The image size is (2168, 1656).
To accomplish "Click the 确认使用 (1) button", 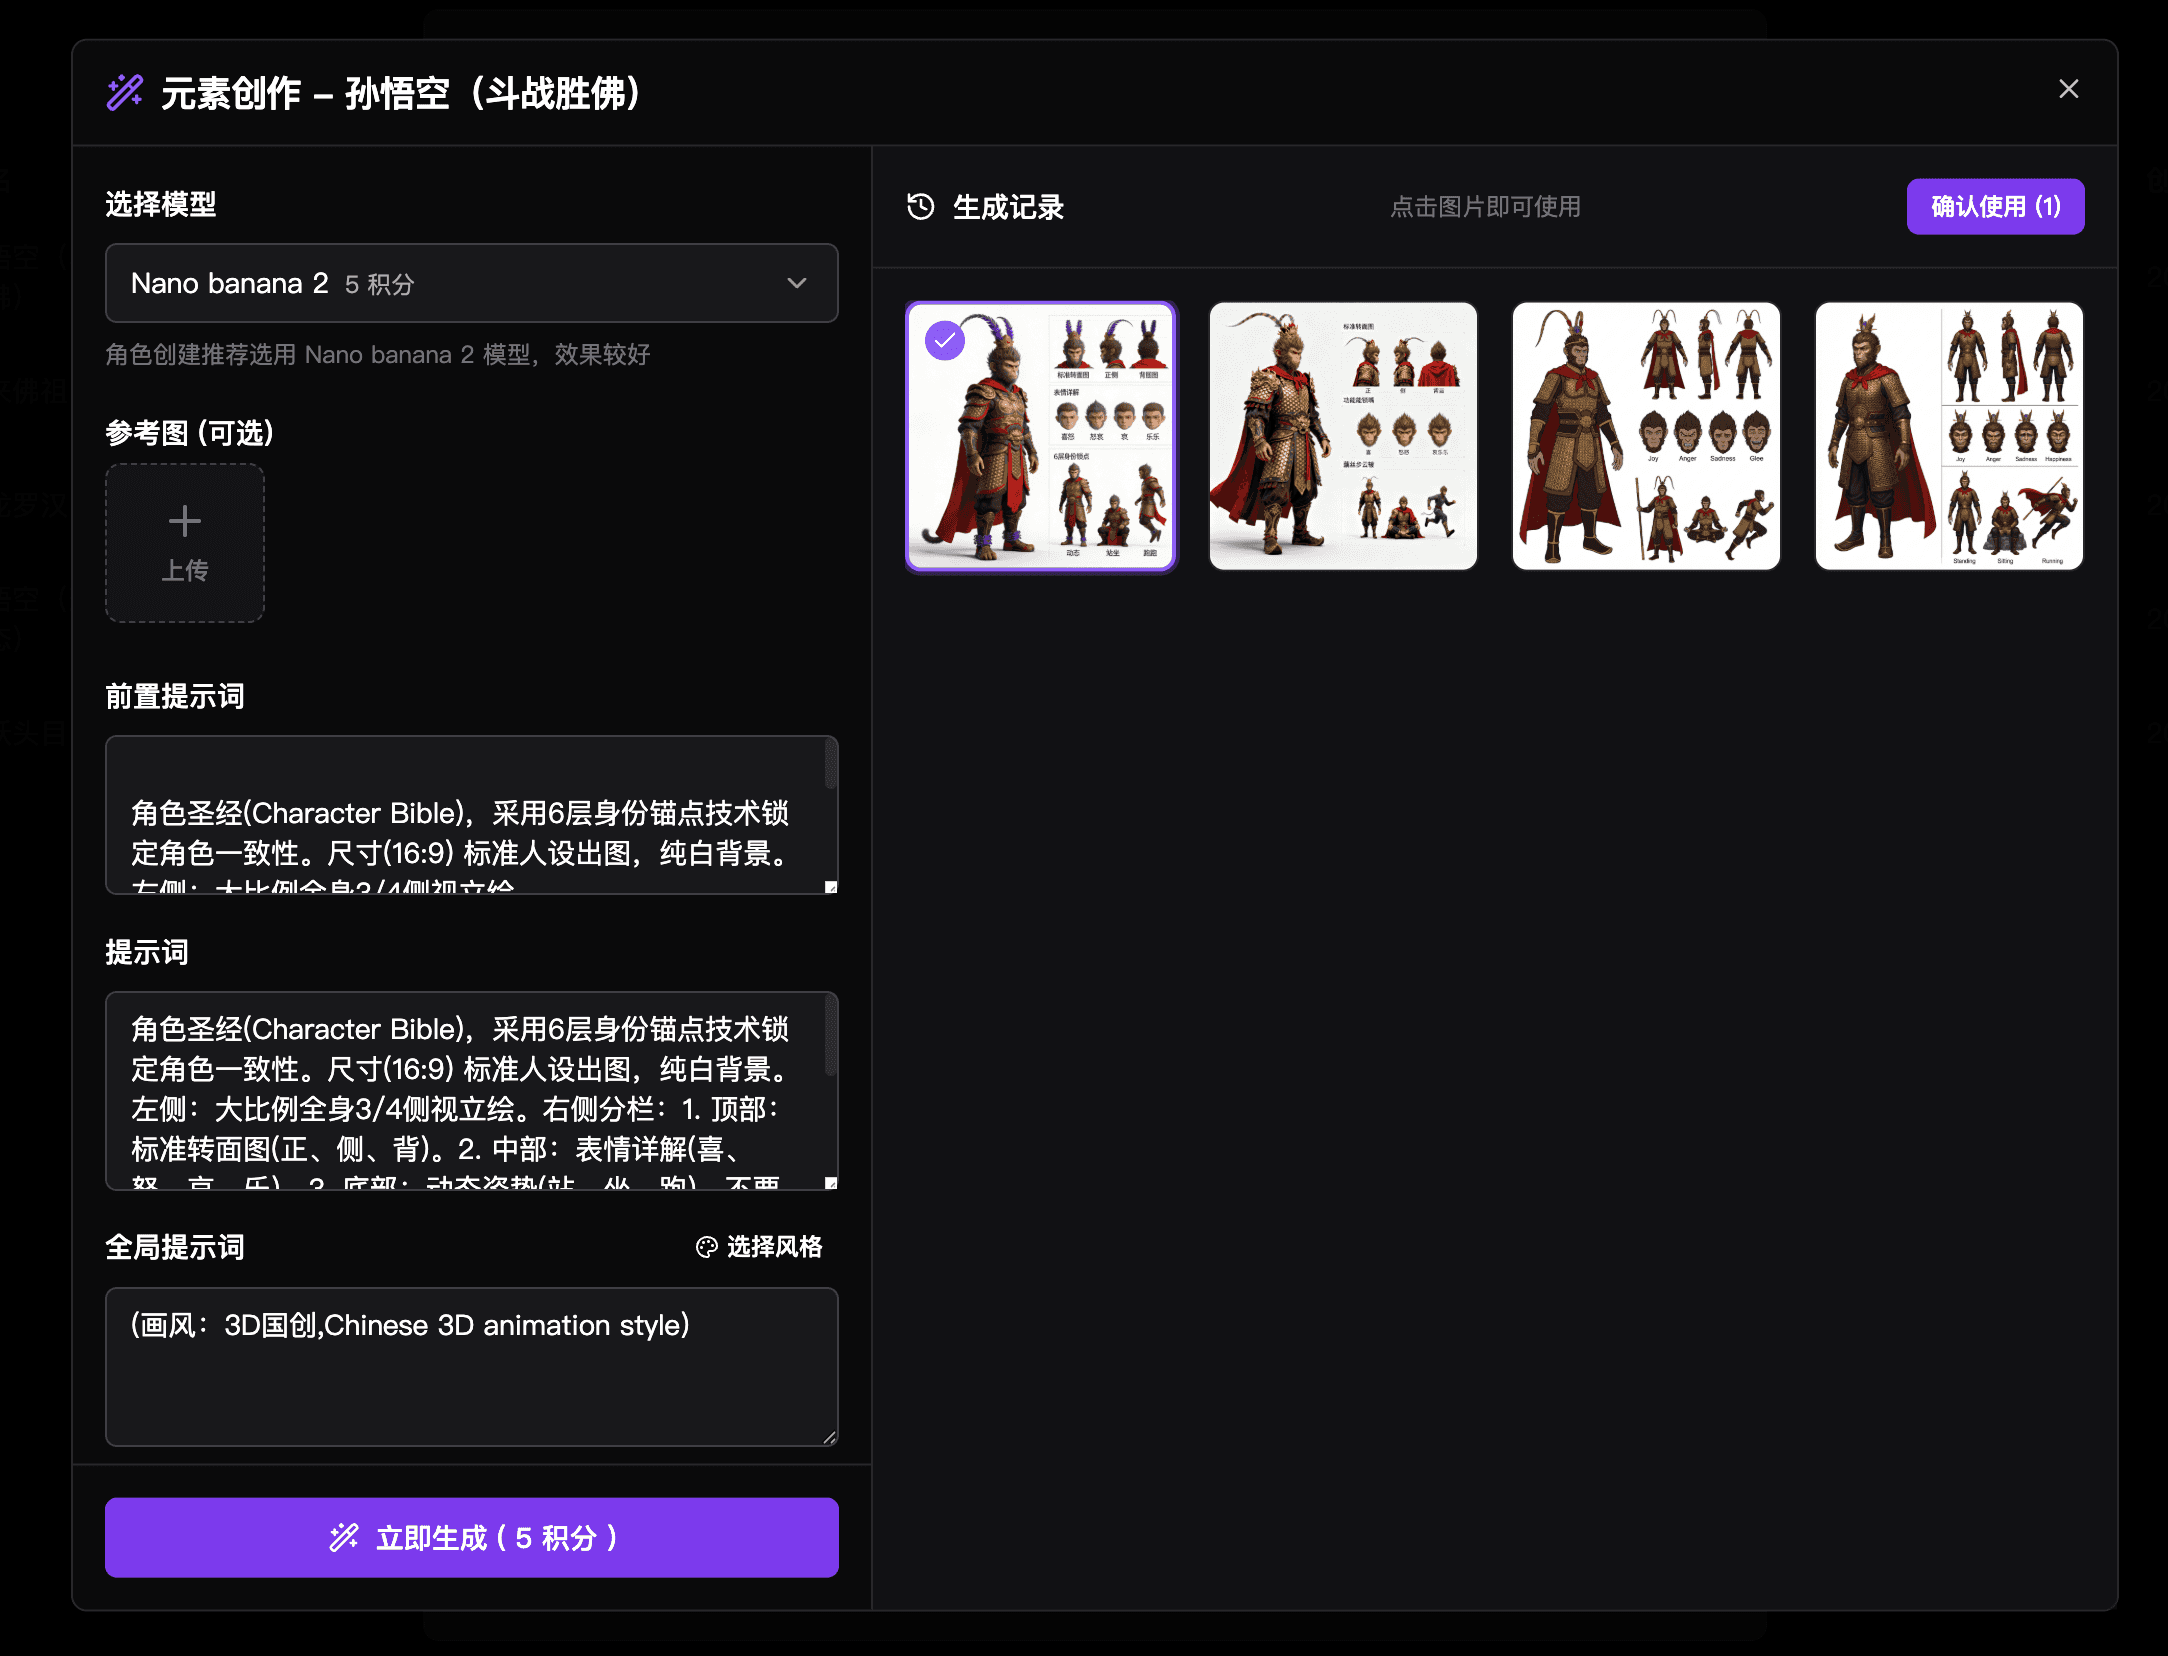I will coord(1995,206).
